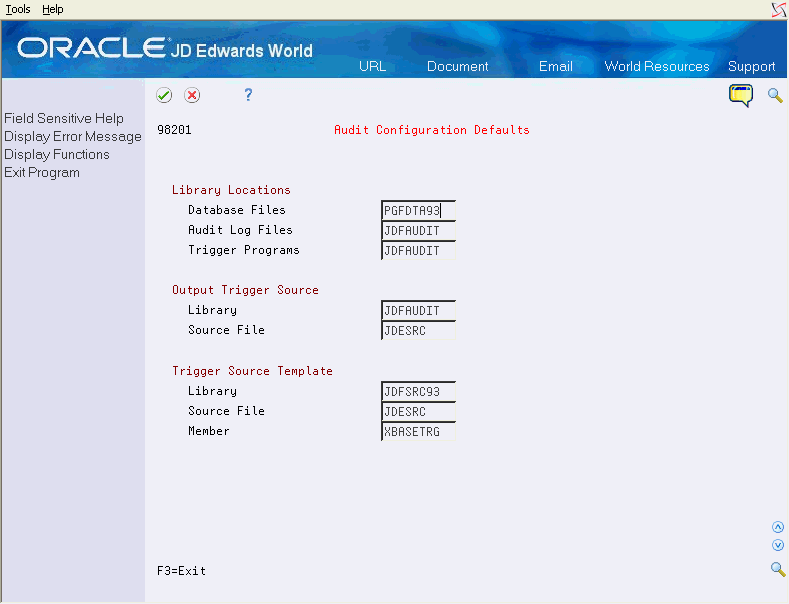Click the Audit Log Files label
The width and height of the screenshot is (789, 604).
pyautogui.click(x=241, y=230)
